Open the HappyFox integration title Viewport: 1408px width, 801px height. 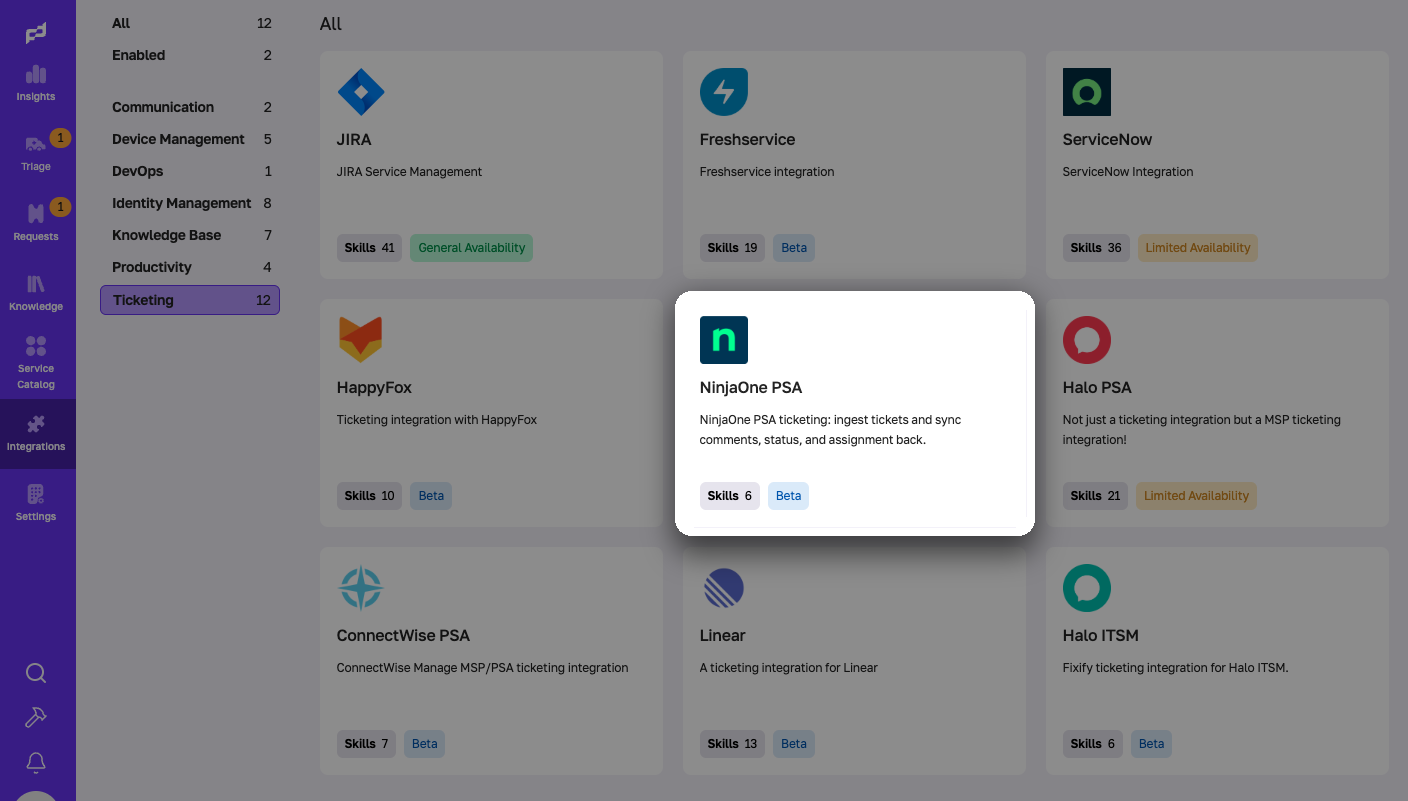coord(374,387)
